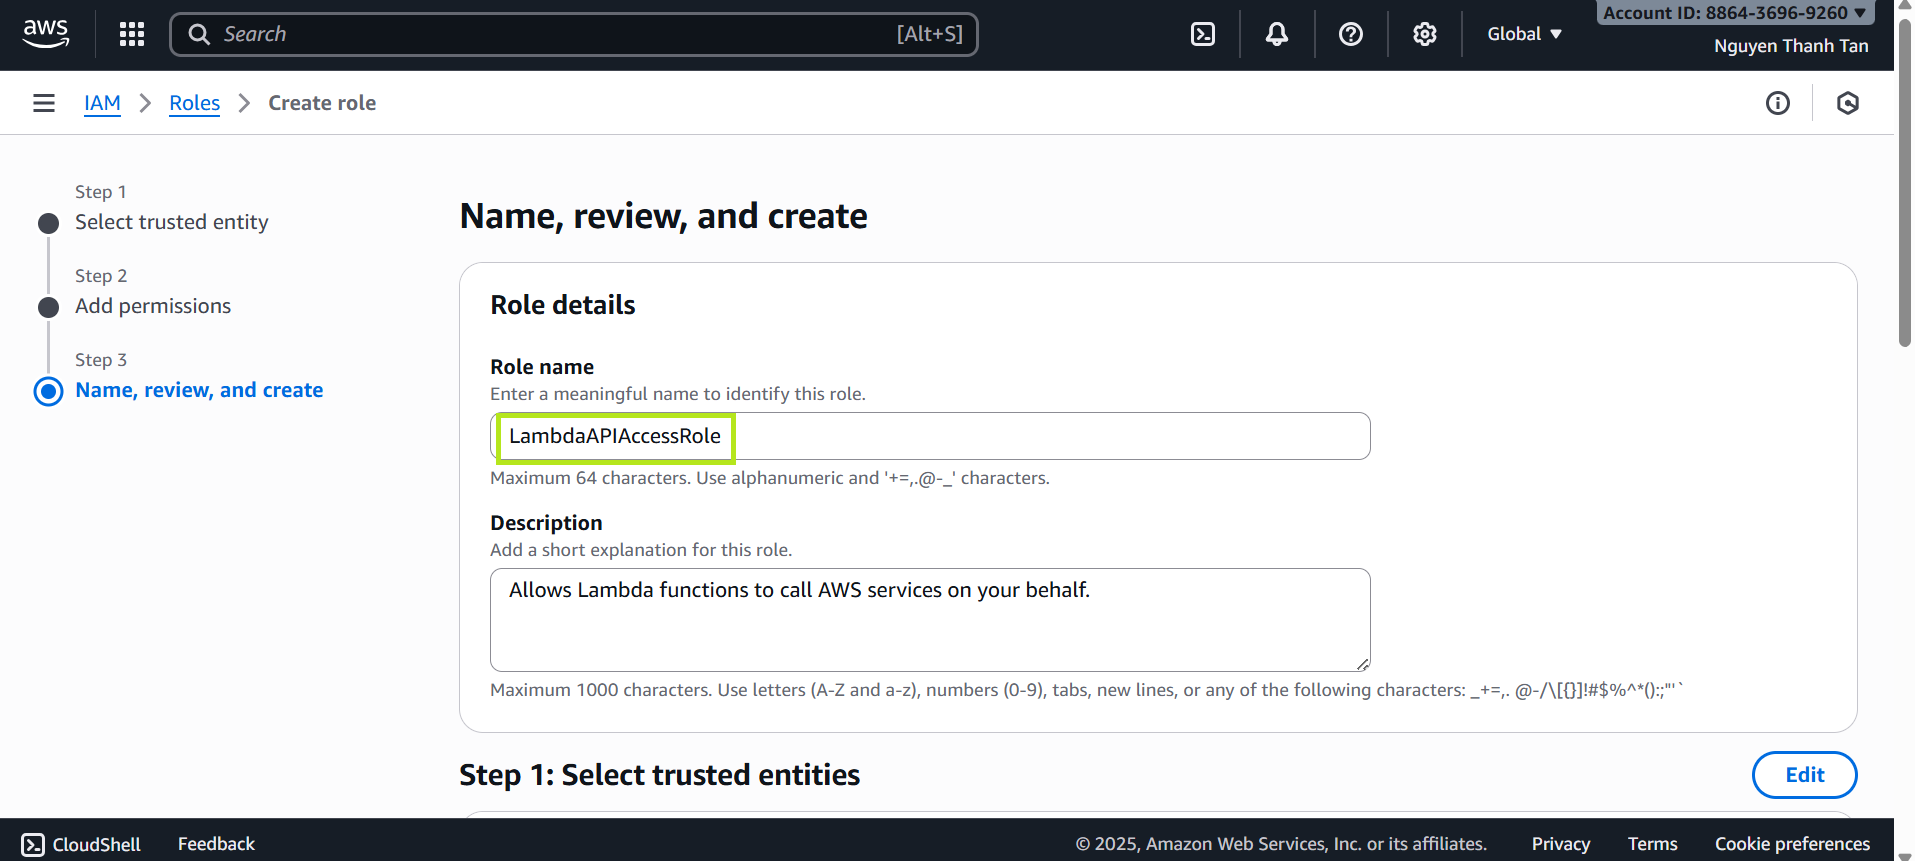
Task: Open settings gear in navigation bar
Action: pos(1425,34)
